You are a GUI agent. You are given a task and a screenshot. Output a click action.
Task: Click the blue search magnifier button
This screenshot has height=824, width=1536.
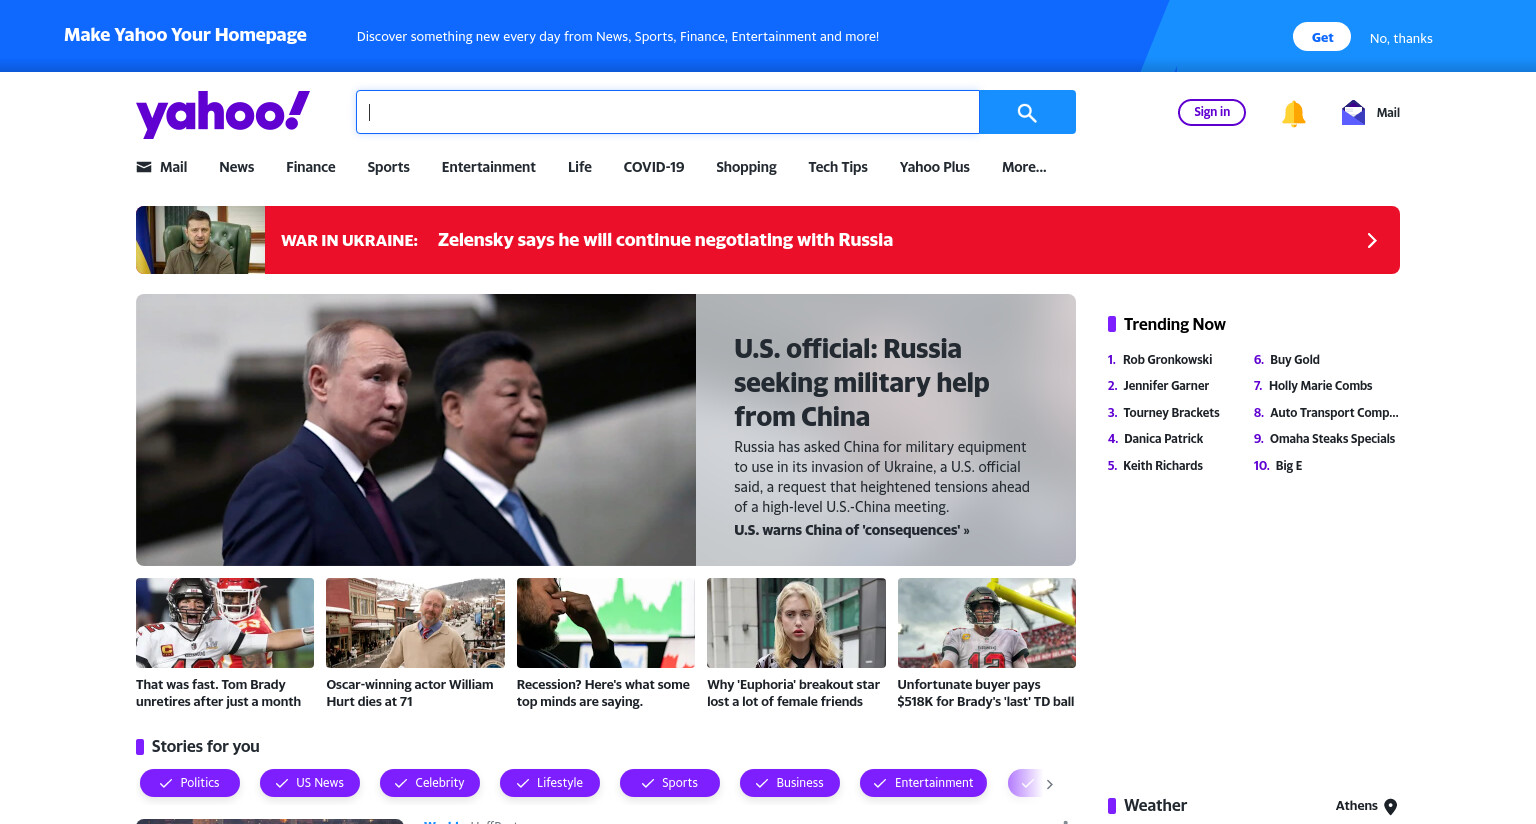(x=1027, y=112)
